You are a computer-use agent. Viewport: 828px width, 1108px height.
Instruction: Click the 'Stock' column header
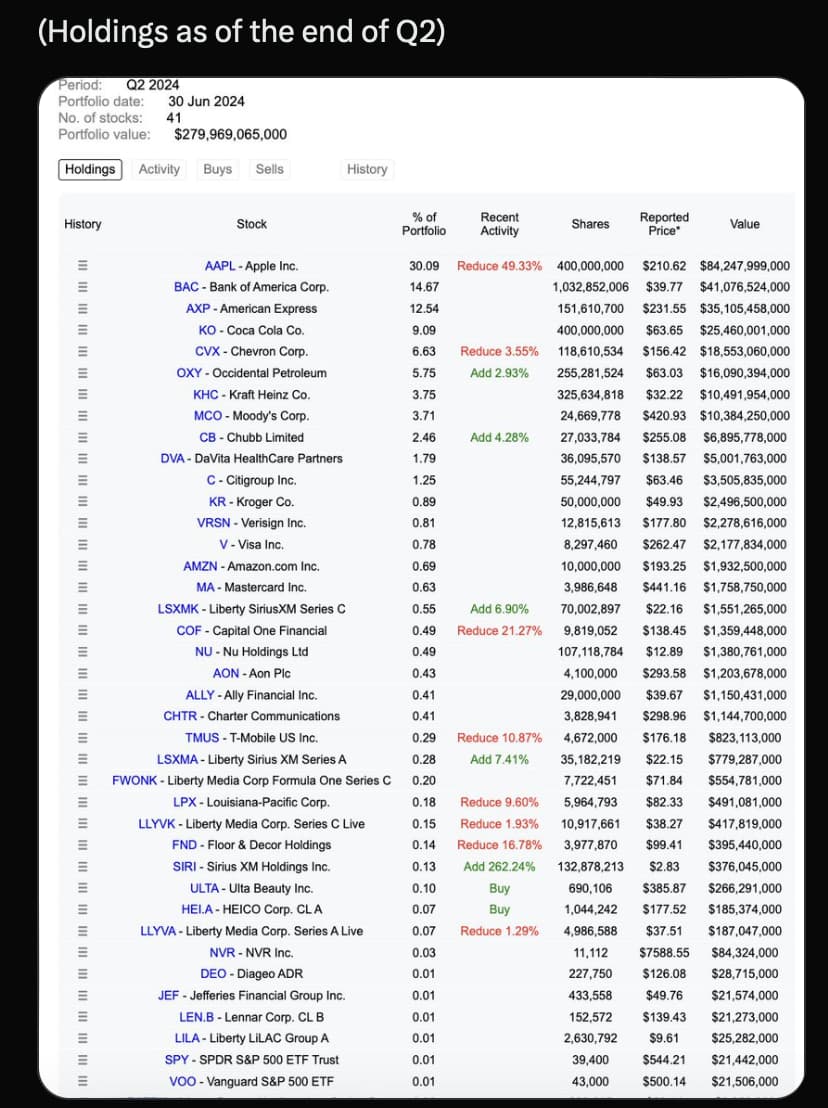pyautogui.click(x=252, y=224)
